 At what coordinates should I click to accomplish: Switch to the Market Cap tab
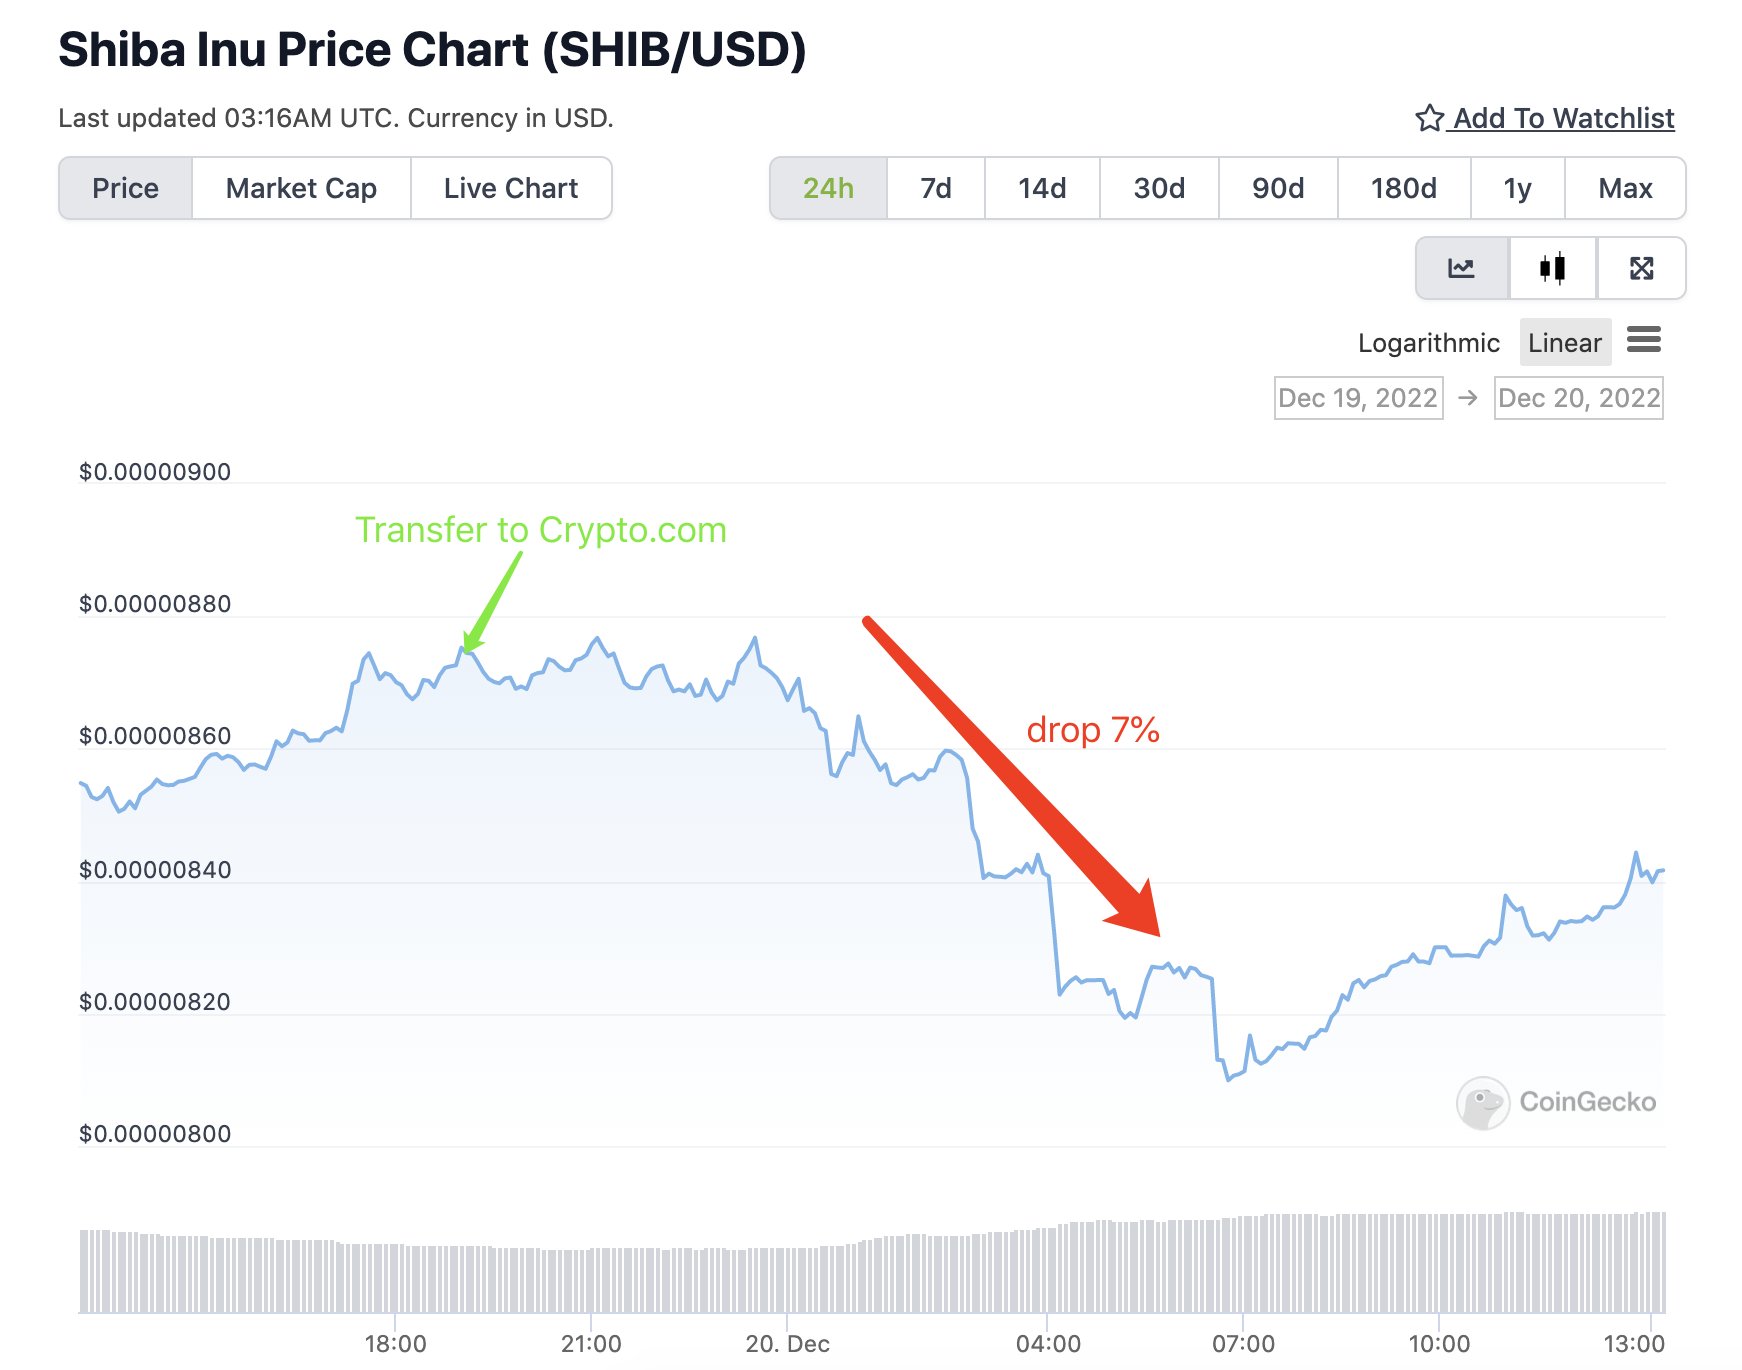301,187
